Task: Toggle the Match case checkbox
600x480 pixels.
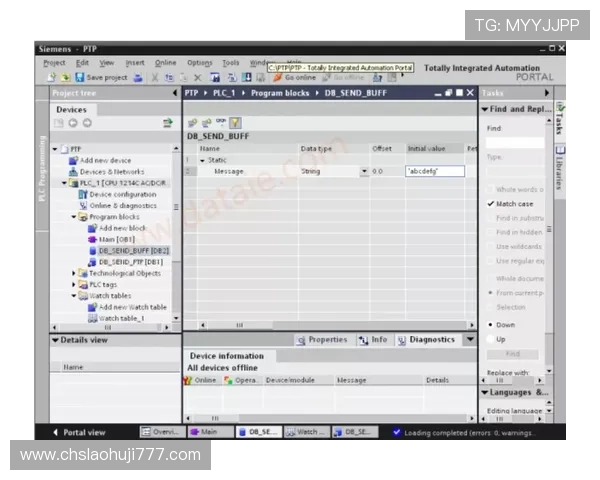Action: tap(491, 204)
